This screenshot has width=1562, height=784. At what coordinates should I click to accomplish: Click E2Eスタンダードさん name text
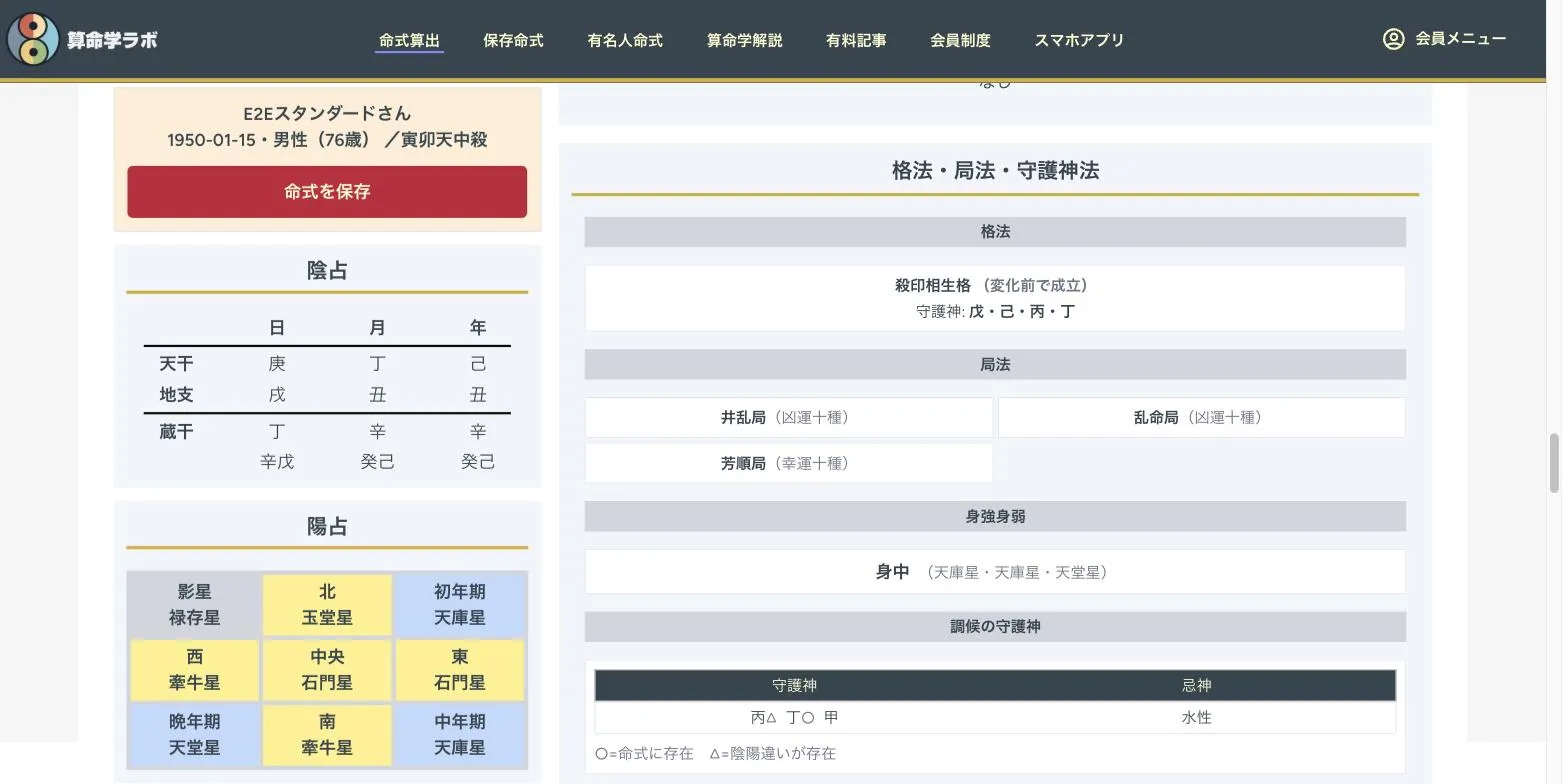[x=327, y=113]
